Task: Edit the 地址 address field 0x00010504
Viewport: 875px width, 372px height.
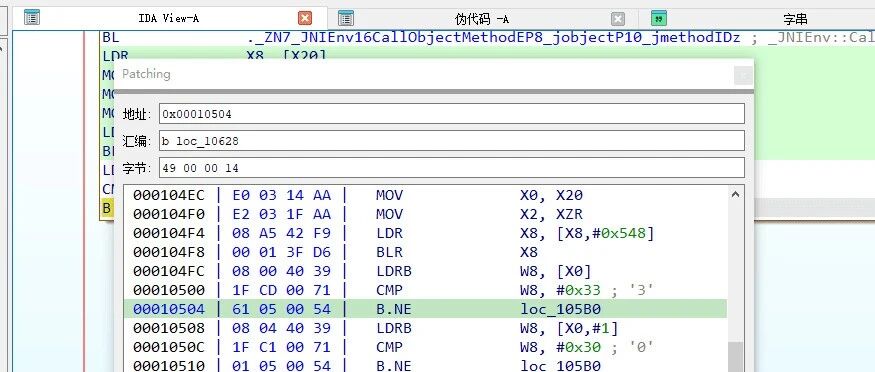Action: pos(451,114)
